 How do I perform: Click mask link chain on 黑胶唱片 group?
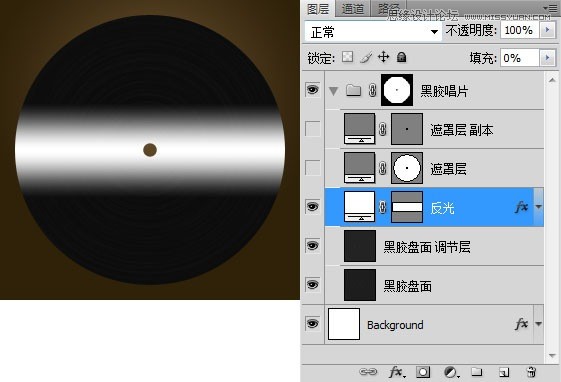(372, 90)
